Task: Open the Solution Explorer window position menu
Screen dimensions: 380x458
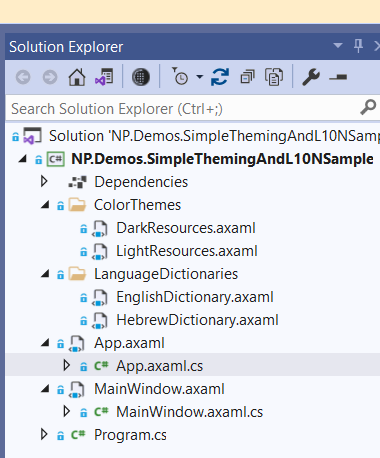Action: pos(338,45)
